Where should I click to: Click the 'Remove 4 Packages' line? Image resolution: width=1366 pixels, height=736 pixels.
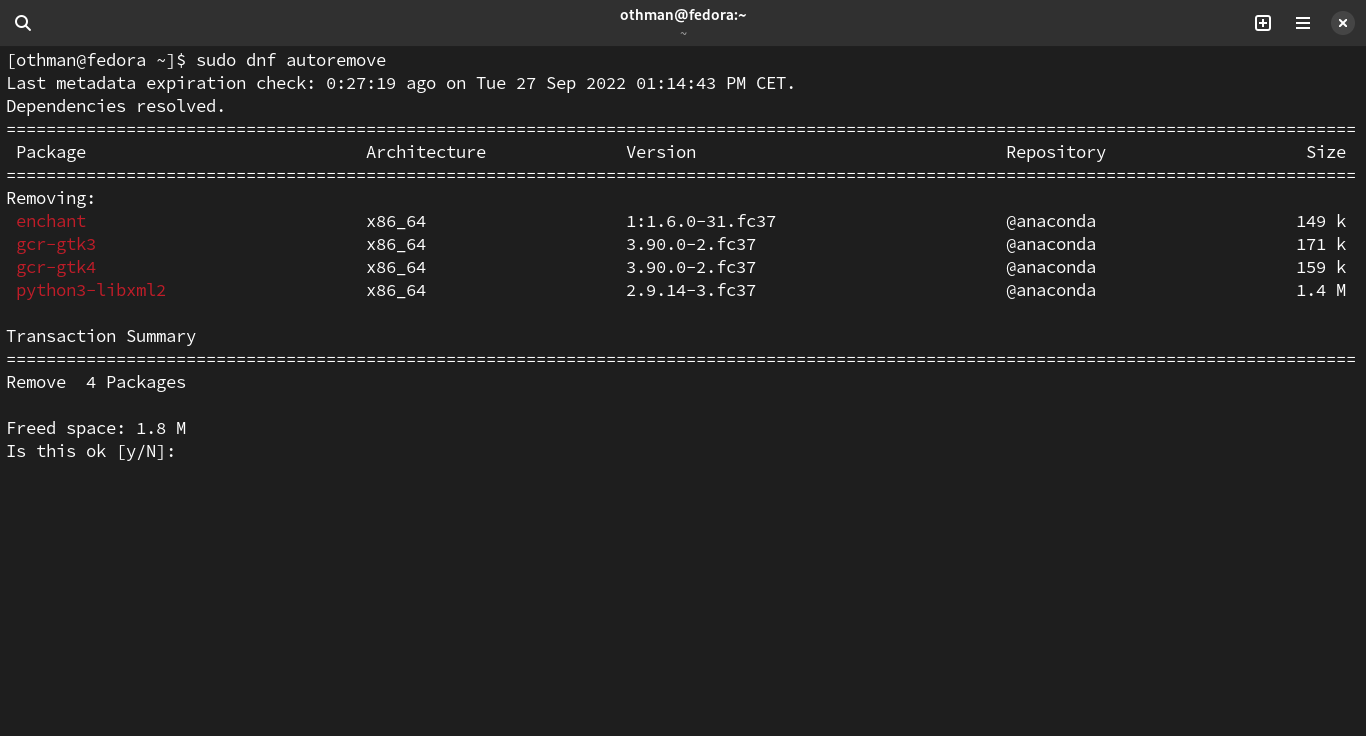click(x=96, y=382)
